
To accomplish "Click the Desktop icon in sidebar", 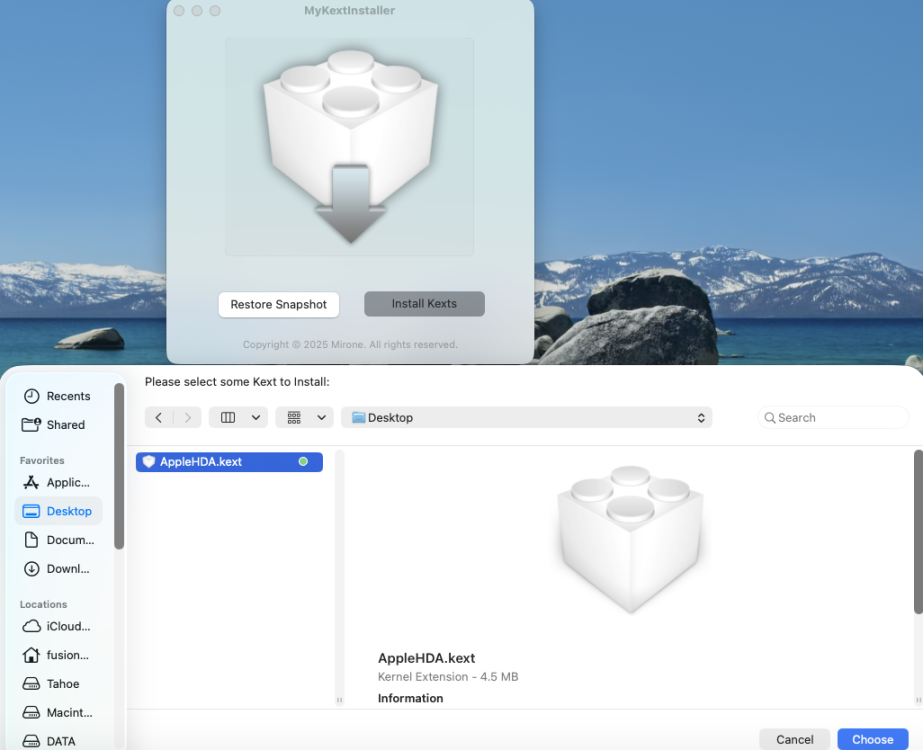I will tap(31, 511).
